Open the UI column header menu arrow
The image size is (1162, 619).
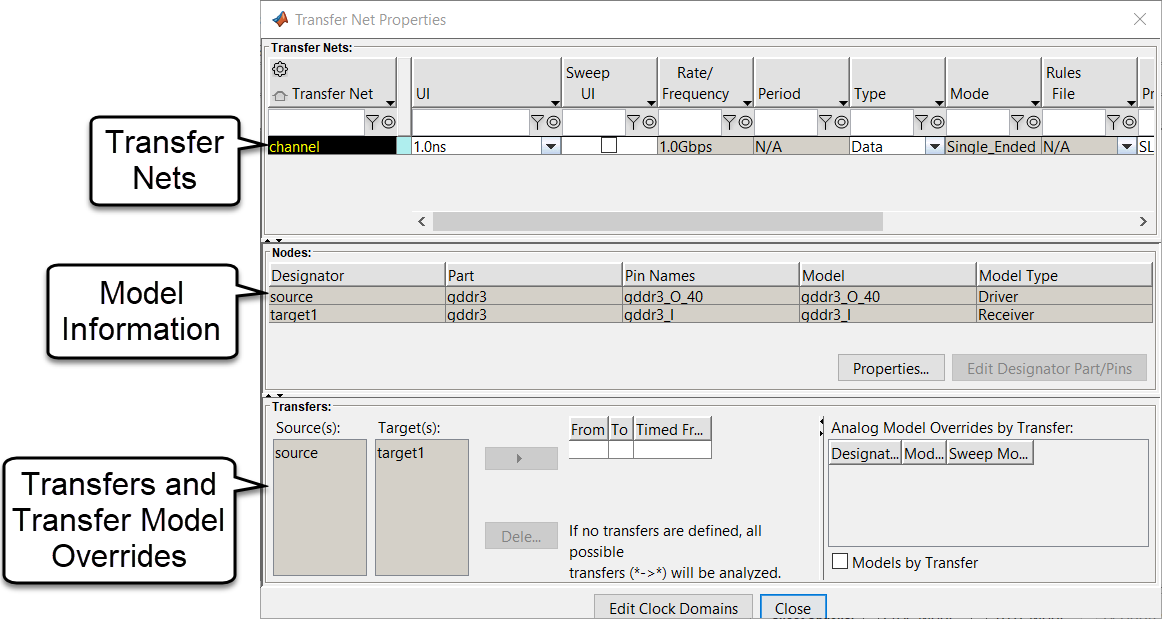pyautogui.click(x=555, y=103)
